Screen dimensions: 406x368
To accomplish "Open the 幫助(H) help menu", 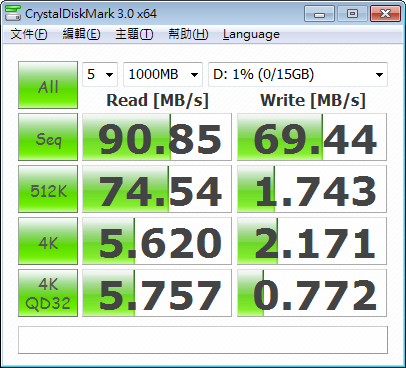I will (188, 34).
